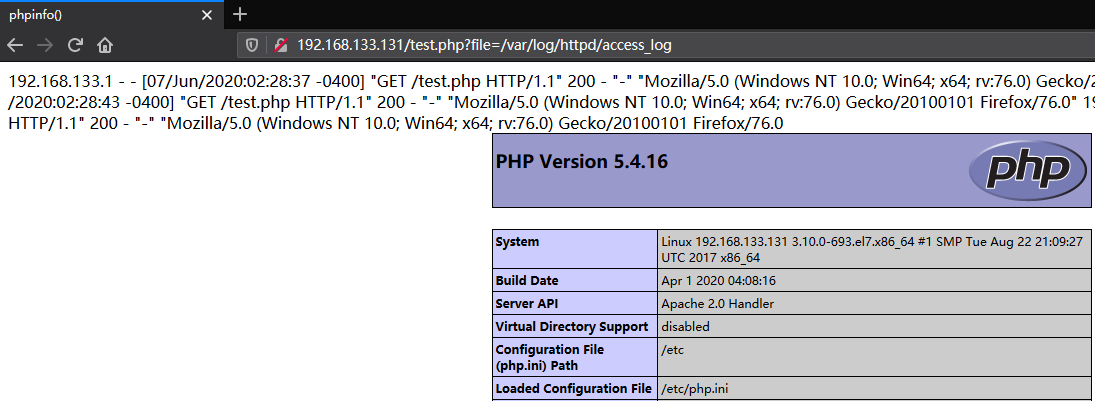The height and width of the screenshot is (401, 1095).
Task: Reload the current page
Action: (75, 45)
